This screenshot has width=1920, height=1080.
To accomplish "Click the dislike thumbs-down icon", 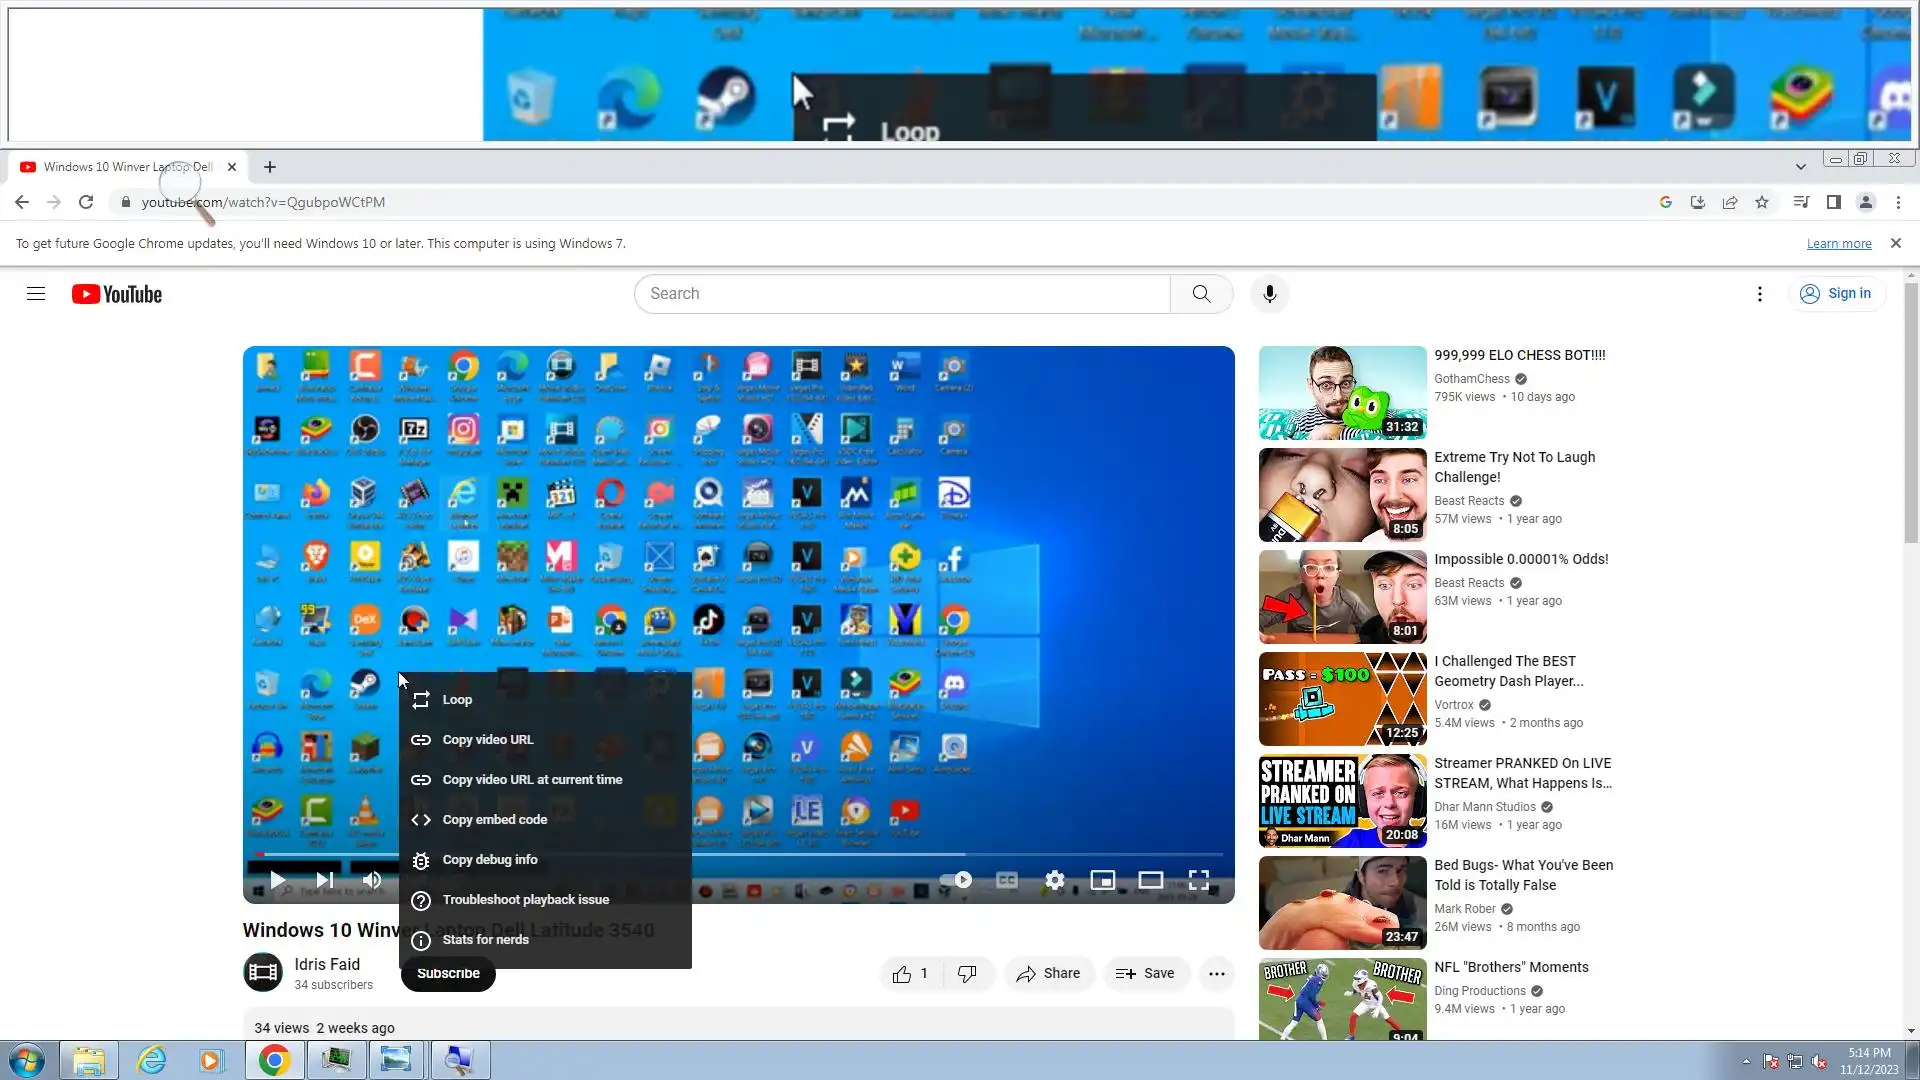I will coord(967,973).
